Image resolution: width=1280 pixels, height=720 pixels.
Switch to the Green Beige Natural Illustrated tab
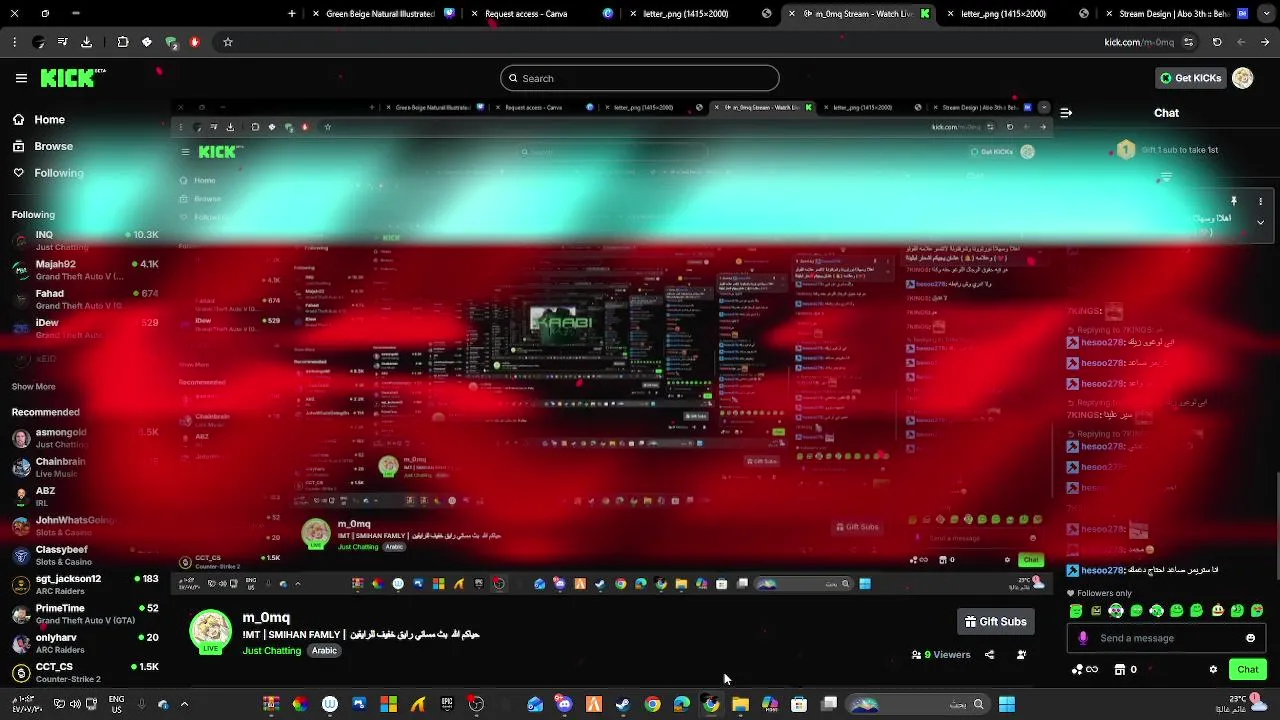pos(380,14)
